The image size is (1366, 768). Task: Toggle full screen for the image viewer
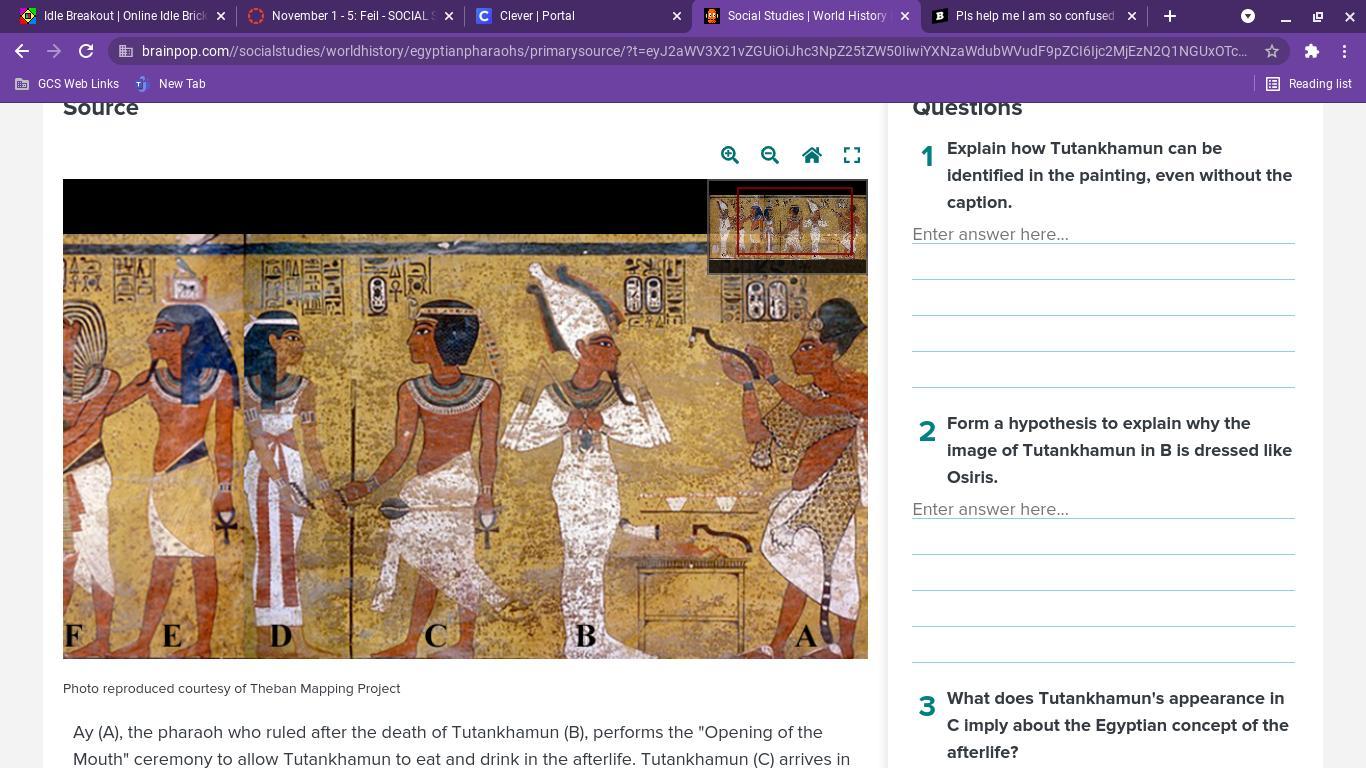tap(852, 155)
